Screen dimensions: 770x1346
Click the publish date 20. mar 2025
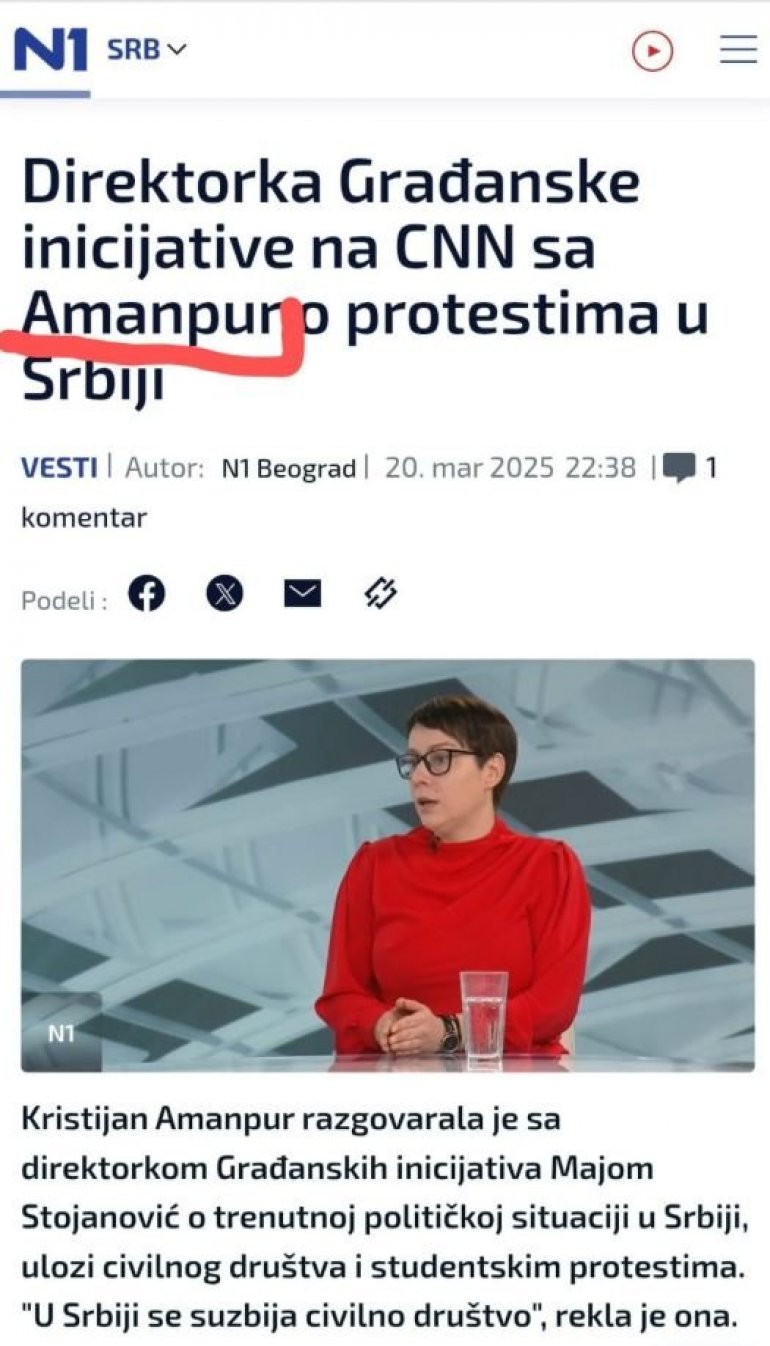pyautogui.click(x=469, y=467)
